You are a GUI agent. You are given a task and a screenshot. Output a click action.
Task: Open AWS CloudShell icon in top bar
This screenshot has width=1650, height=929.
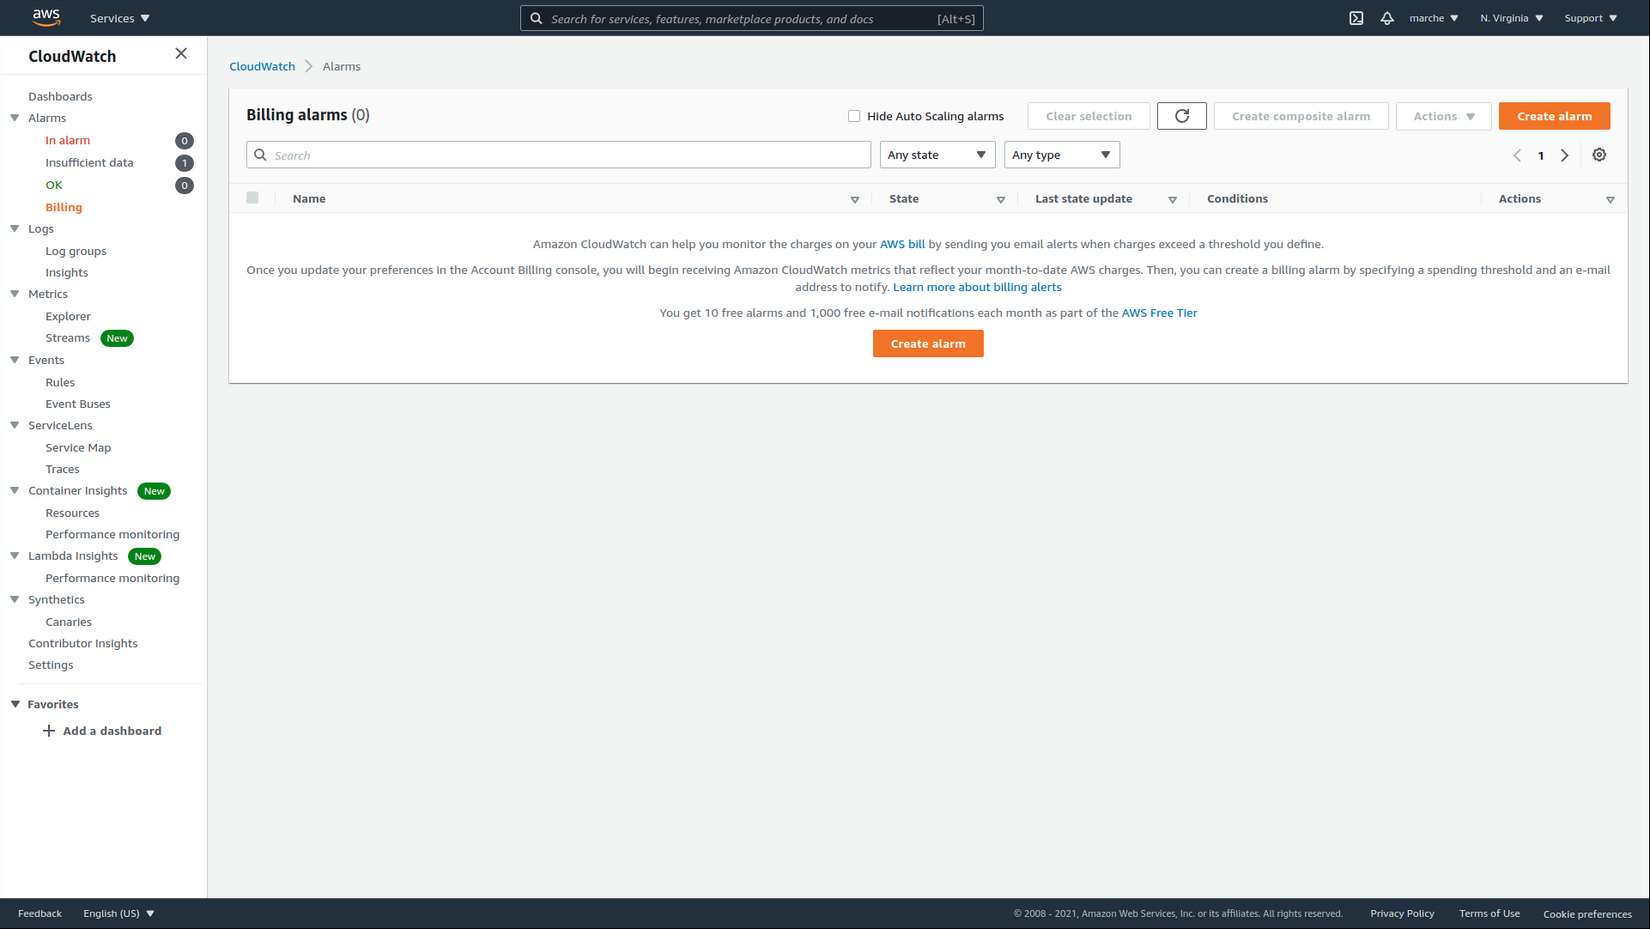[1356, 18]
